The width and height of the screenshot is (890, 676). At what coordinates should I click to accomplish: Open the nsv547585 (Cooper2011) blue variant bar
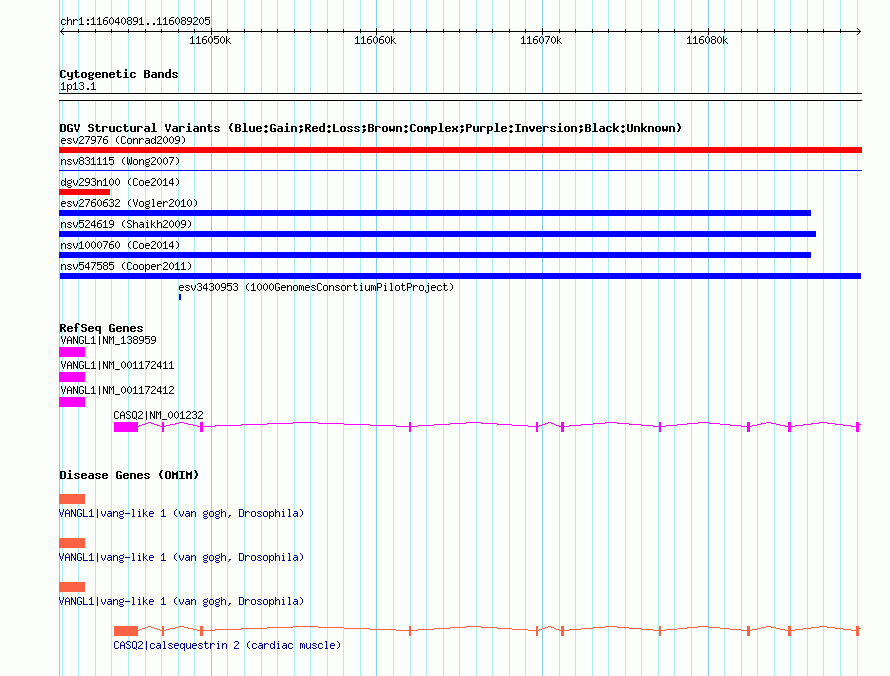tap(460, 276)
